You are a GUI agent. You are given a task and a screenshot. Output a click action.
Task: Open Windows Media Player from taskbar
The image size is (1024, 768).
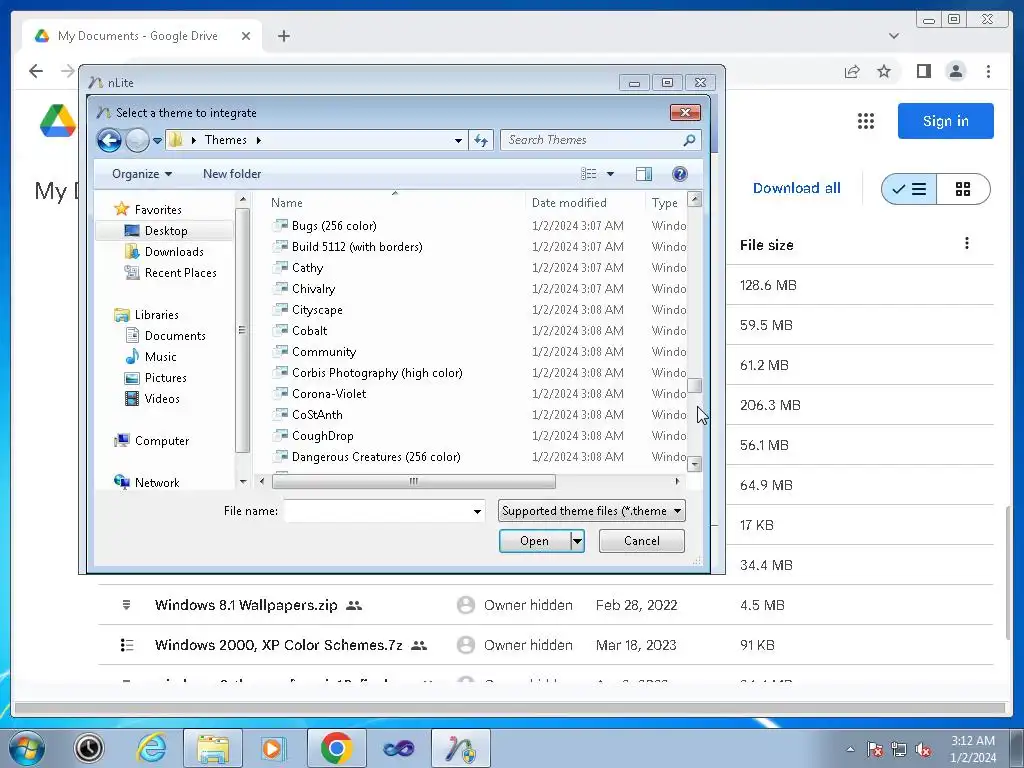click(x=272, y=748)
